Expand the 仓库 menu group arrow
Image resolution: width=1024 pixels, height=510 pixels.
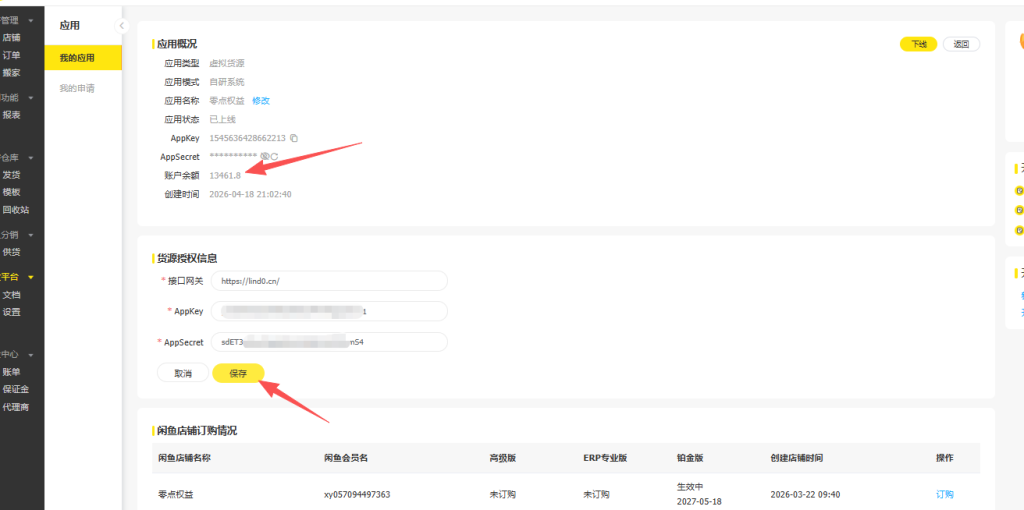[30, 158]
